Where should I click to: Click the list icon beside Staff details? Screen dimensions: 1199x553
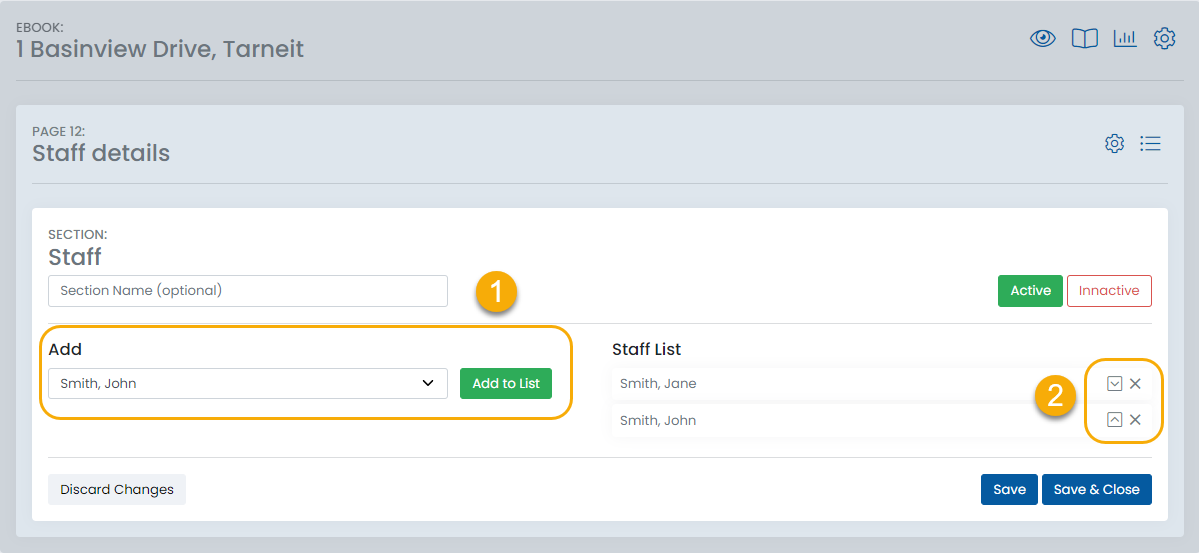coord(1151,144)
